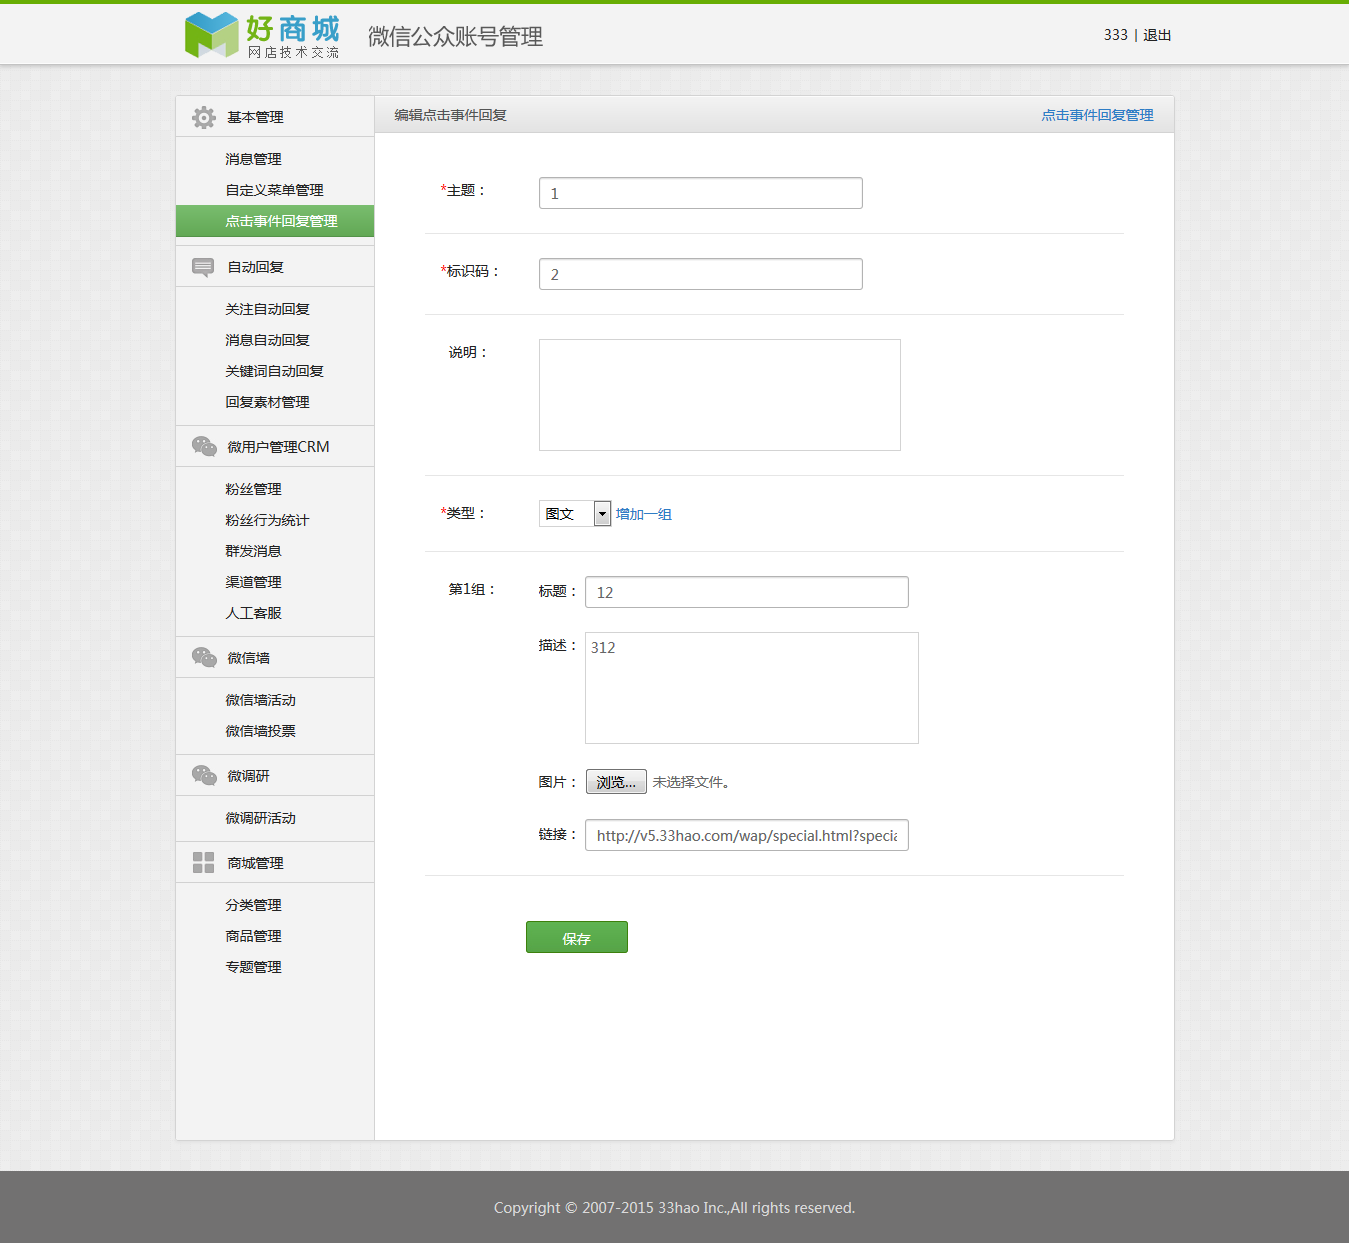Click the chat bubble icon beside 自动回复
The height and width of the screenshot is (1243, 1349).
tap(203, 267)
